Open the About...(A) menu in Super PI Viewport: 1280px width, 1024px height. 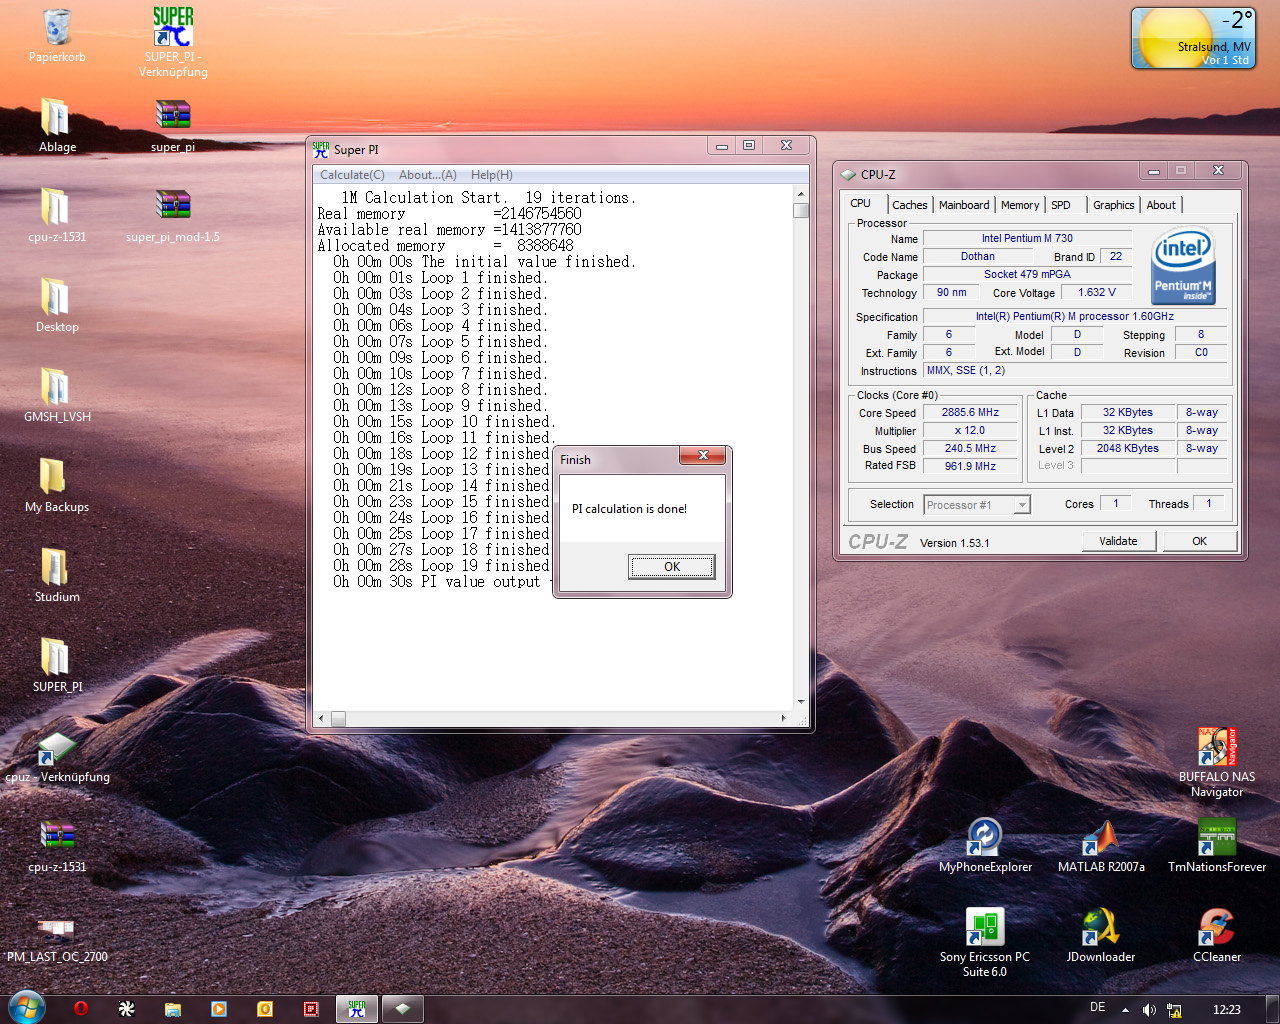click(x=428, y=175)
